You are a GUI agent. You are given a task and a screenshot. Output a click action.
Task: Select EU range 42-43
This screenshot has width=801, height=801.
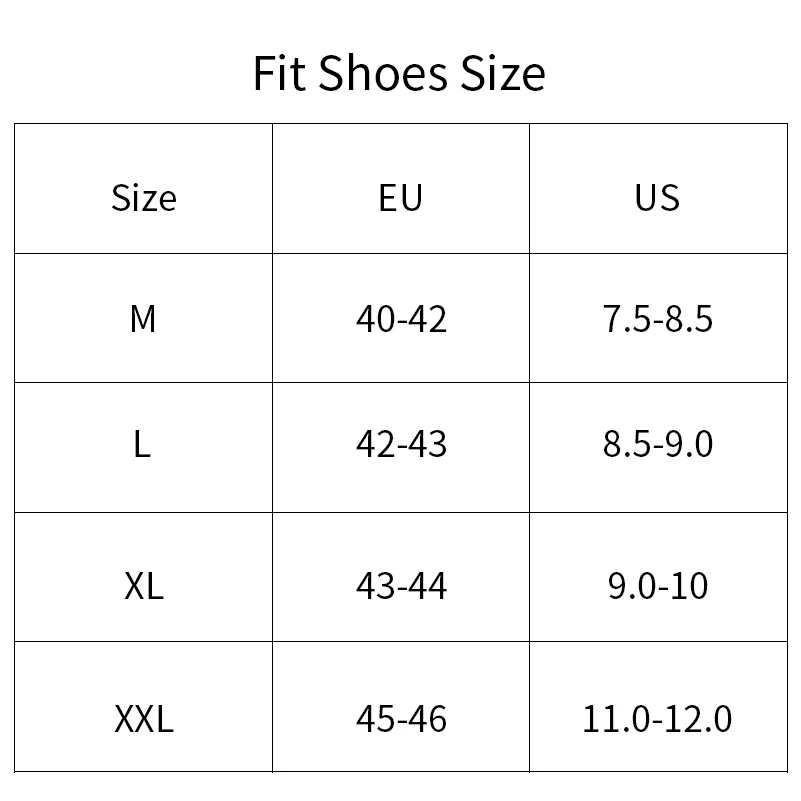click(401, 443)
